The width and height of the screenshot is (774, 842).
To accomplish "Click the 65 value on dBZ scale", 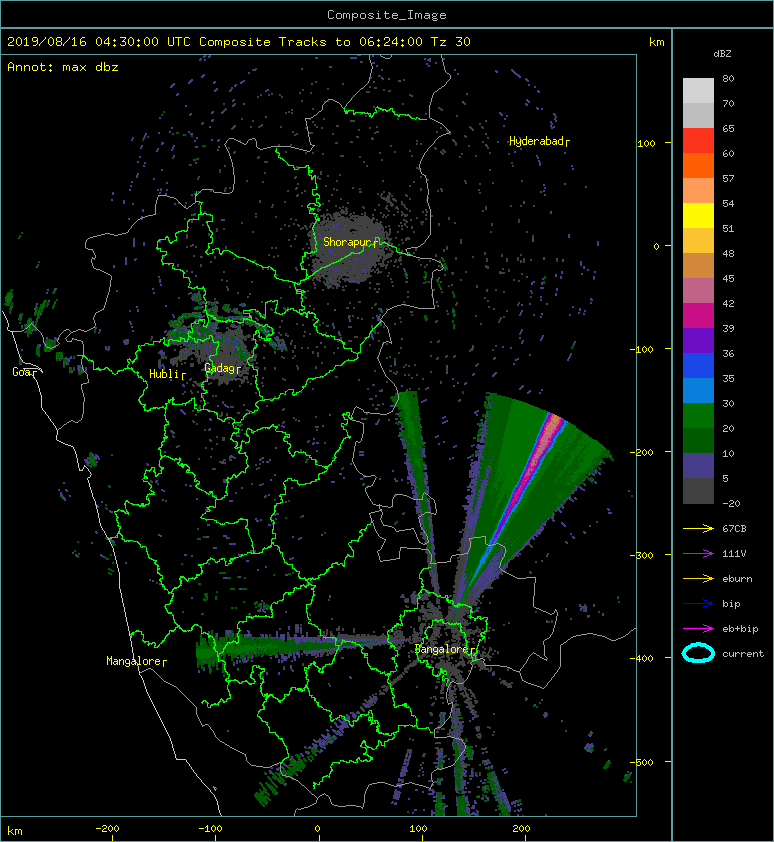I will click(x=728, y=128).
